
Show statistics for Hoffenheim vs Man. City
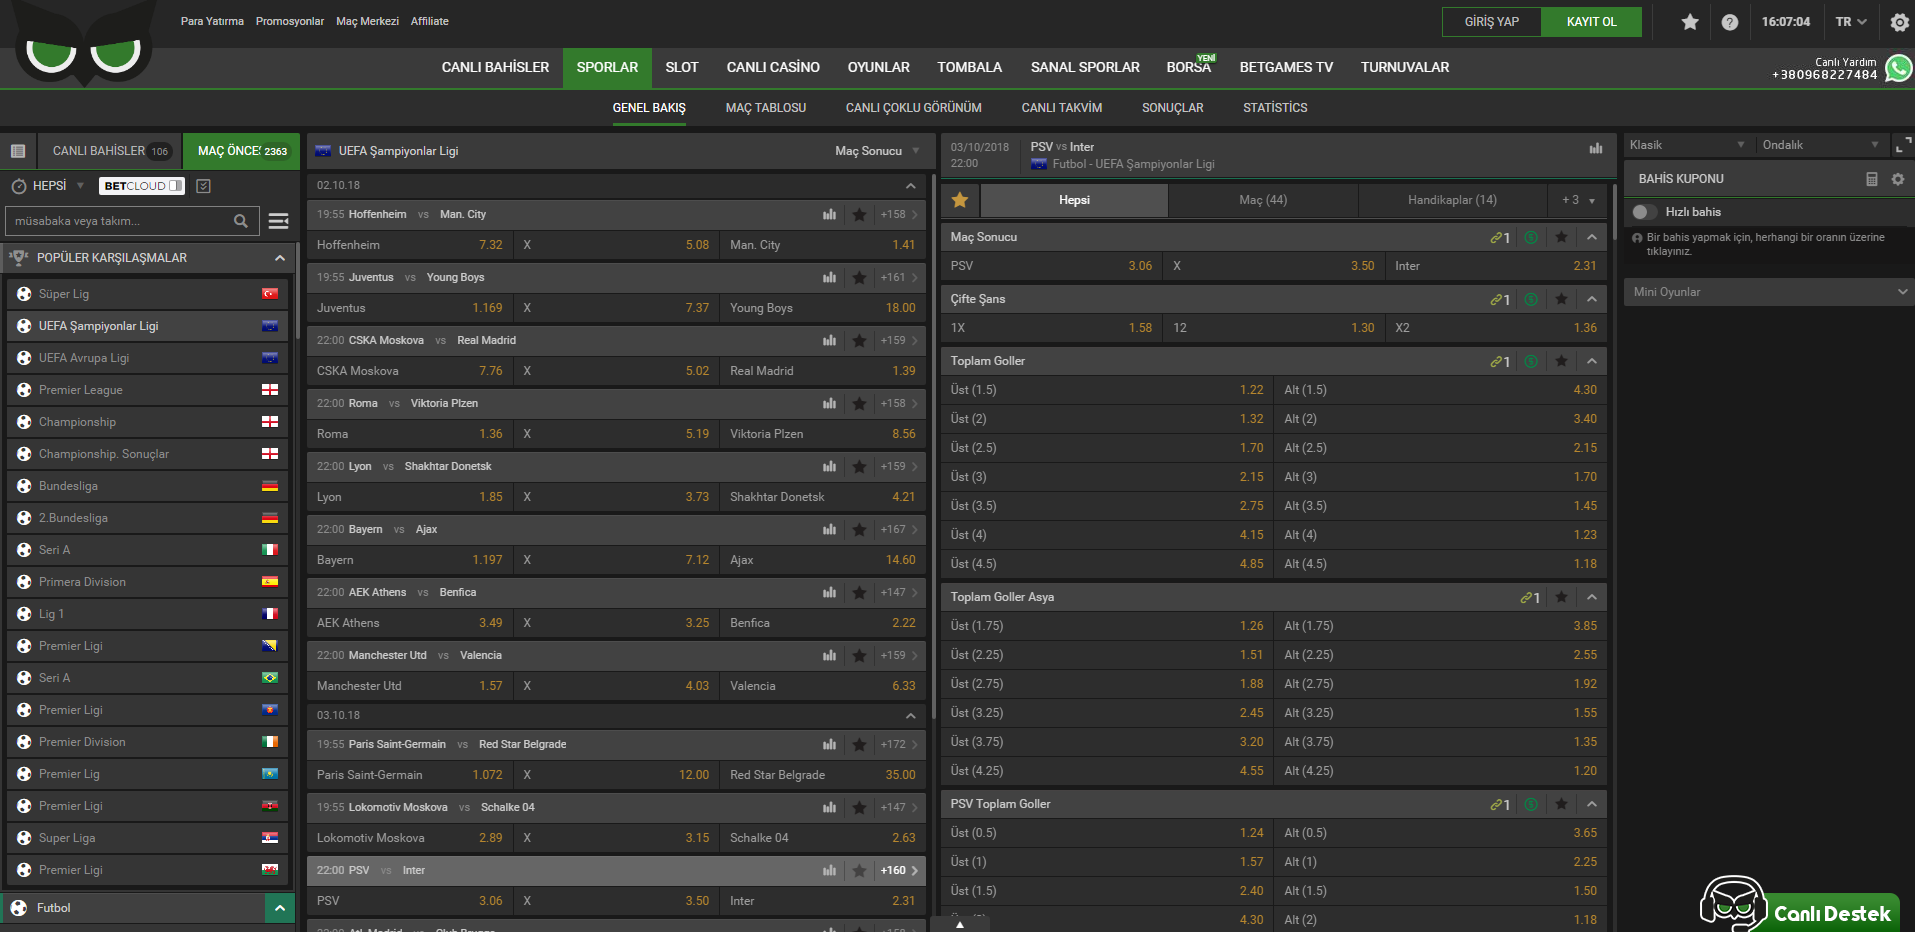pyautogui.click(x=829, y=214)
